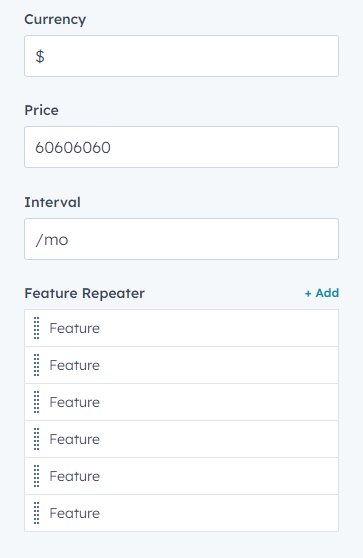Screen dimensions: 363x558
Task: Open the first Feature row
Action: [182, 328]
